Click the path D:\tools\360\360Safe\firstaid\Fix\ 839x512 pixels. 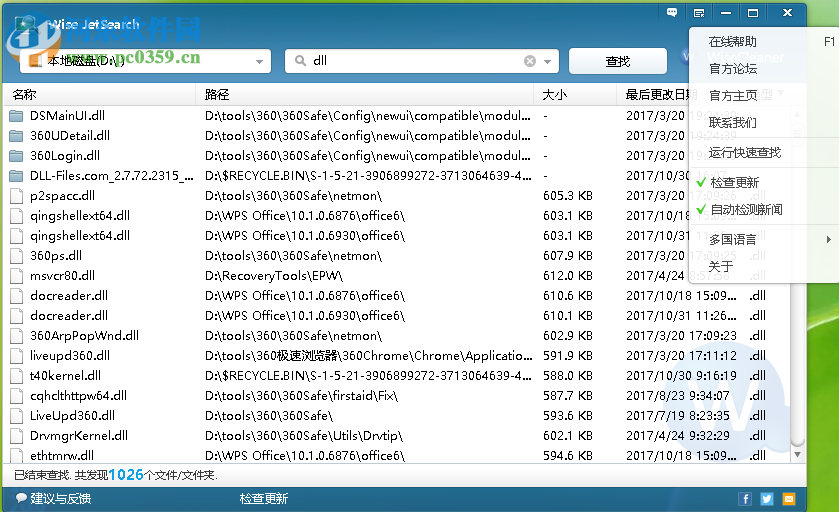(301, 395)
